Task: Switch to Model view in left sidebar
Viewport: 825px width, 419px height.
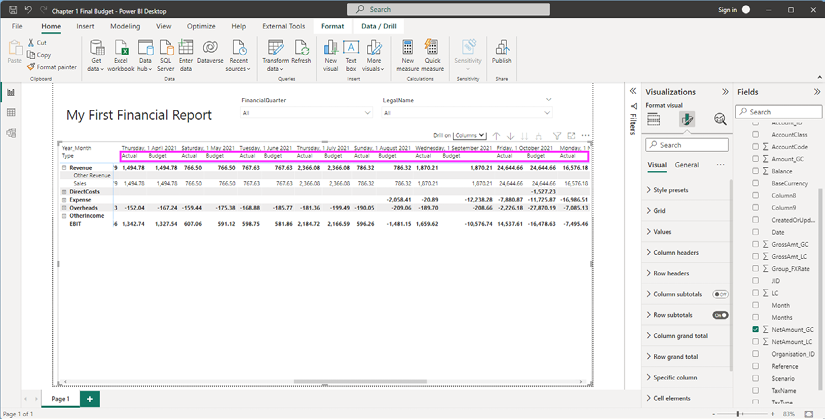Action: point(11,133)
